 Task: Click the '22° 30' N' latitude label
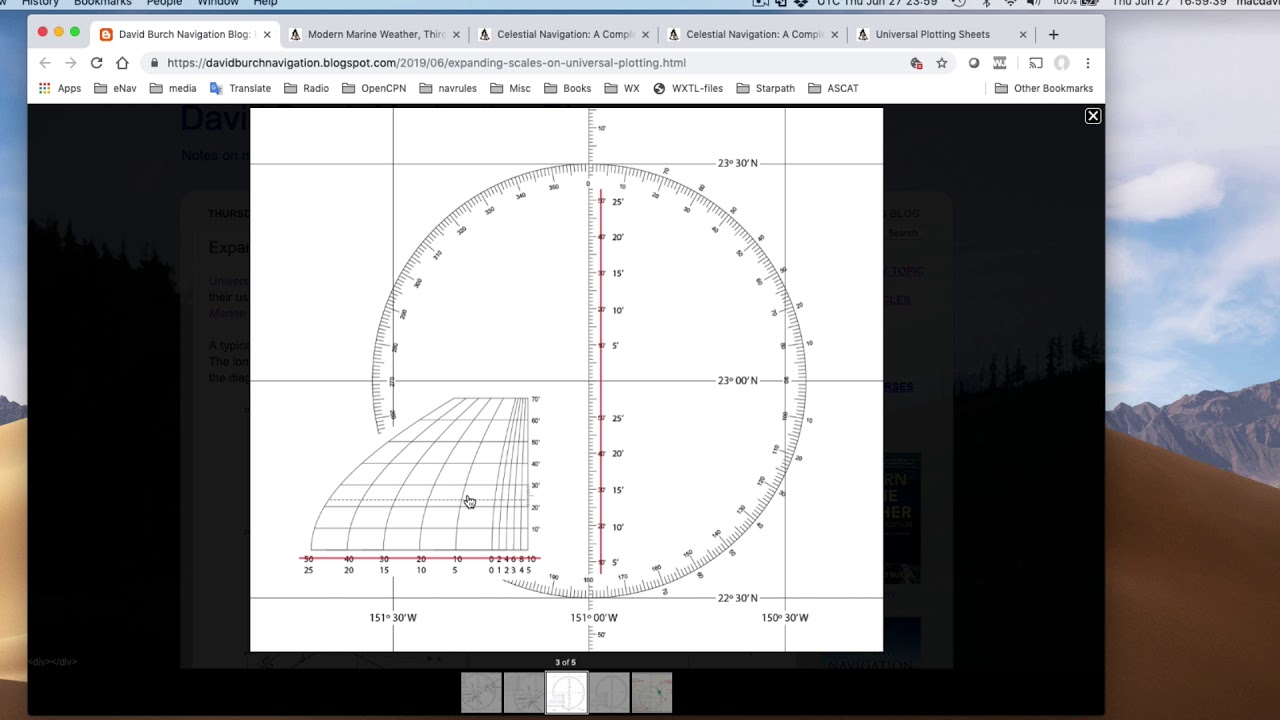pos(738,598)
